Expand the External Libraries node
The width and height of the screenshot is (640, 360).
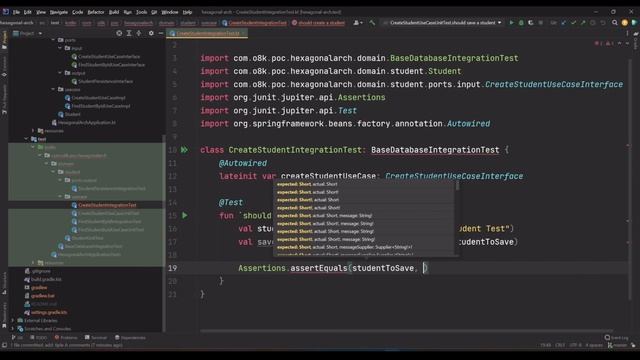tap(13, 320)
